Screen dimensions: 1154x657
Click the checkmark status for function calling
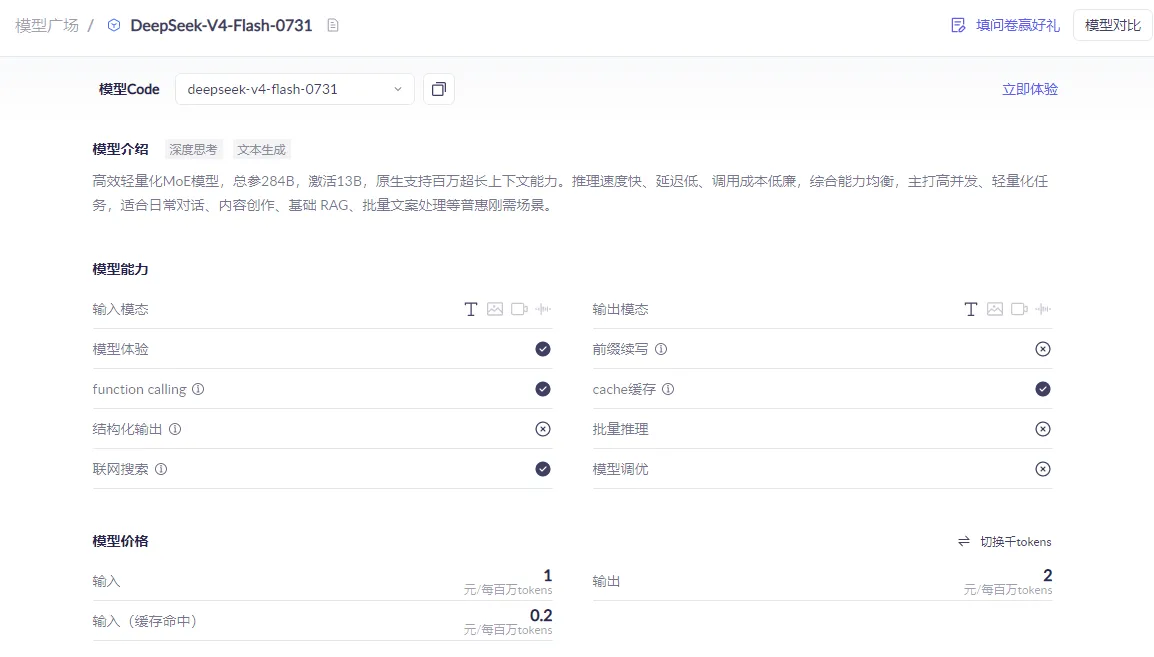coord(543,389)
